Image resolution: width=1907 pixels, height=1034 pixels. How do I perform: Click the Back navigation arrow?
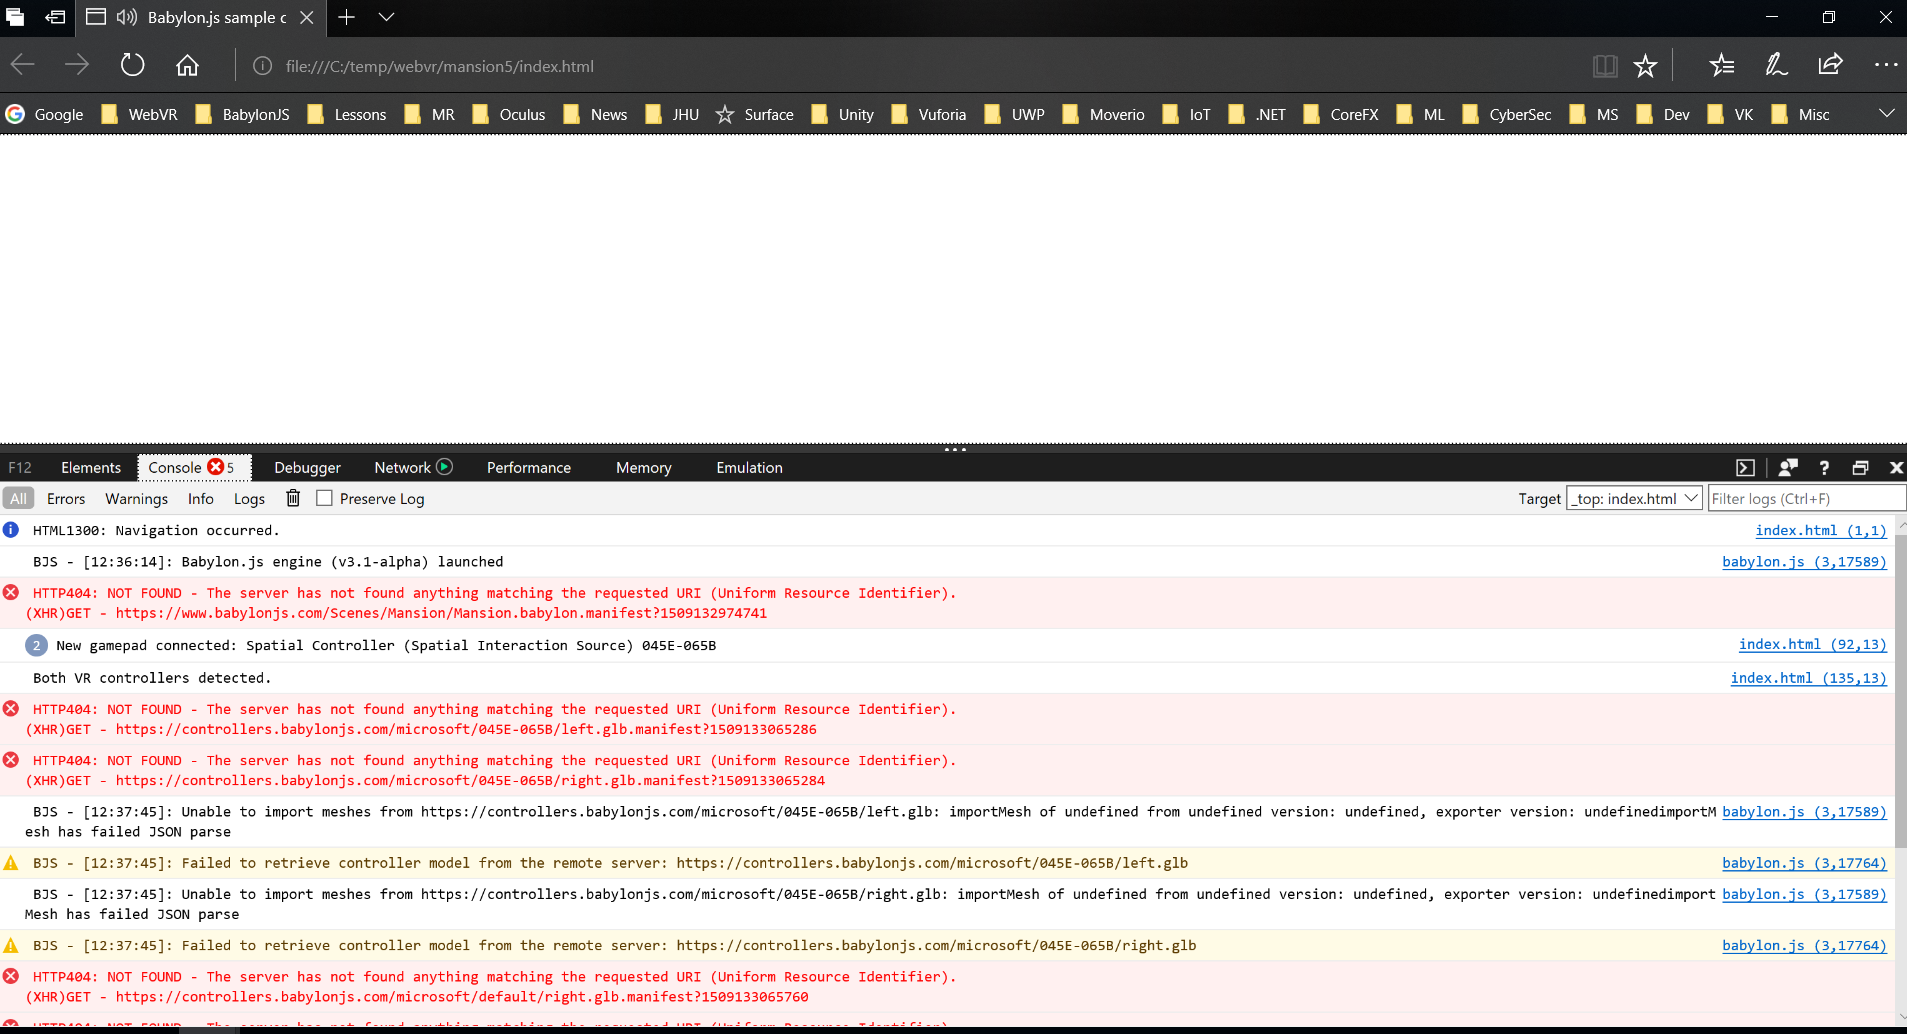[x=23, y=66]
